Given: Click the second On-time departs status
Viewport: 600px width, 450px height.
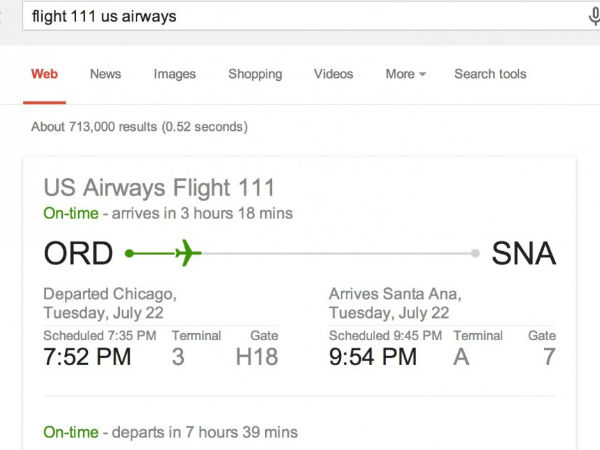Looking at the screenshot, I should coord(170,432).
